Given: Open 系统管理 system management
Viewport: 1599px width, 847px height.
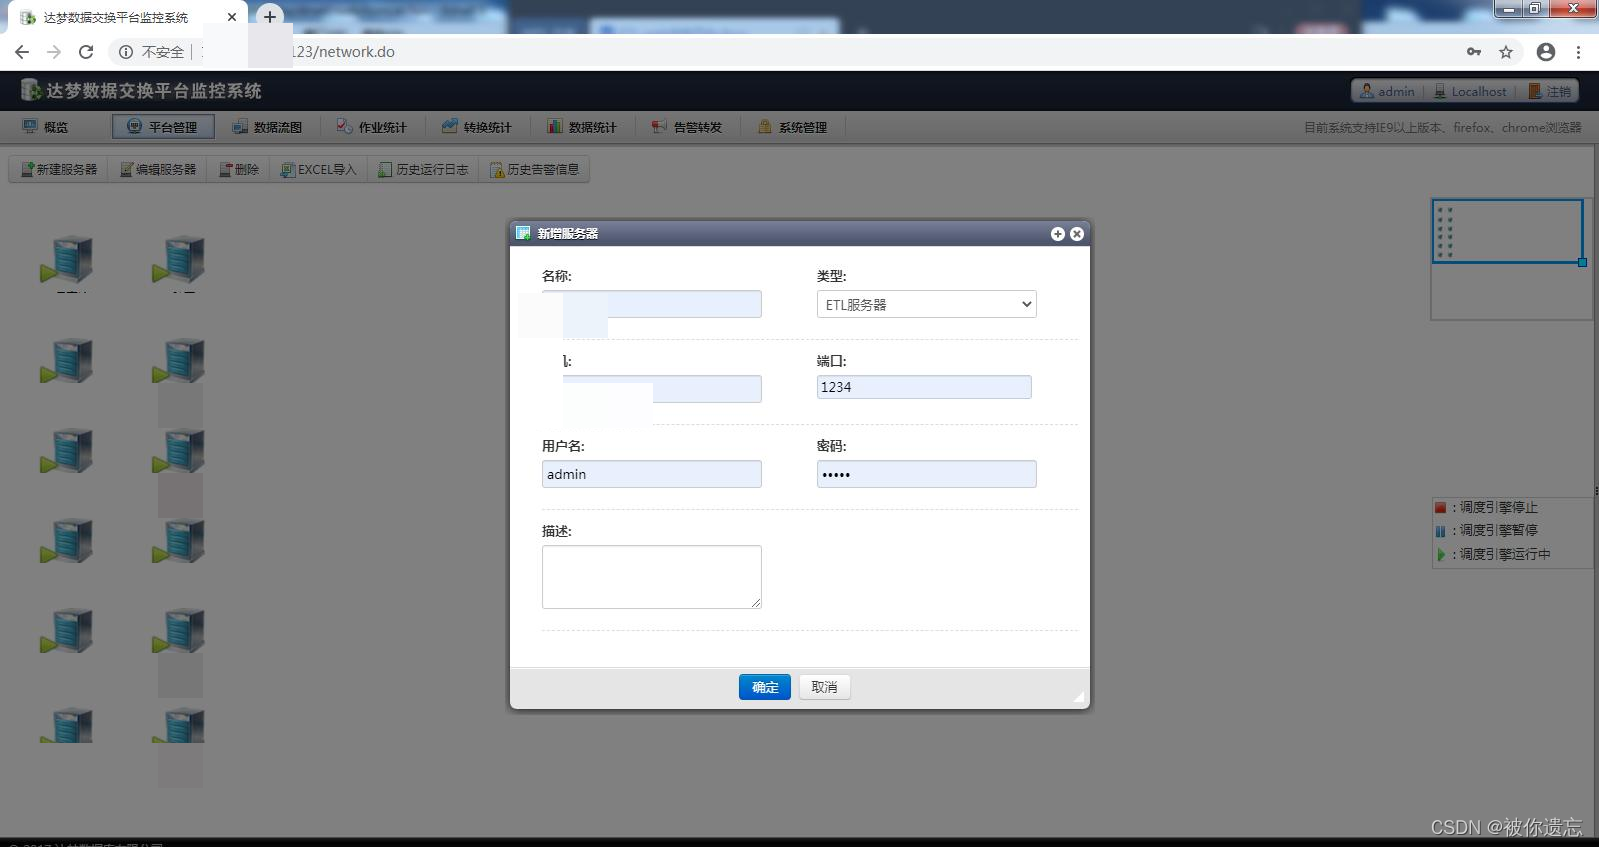Looking at the screenshot, I should [792, 127].
